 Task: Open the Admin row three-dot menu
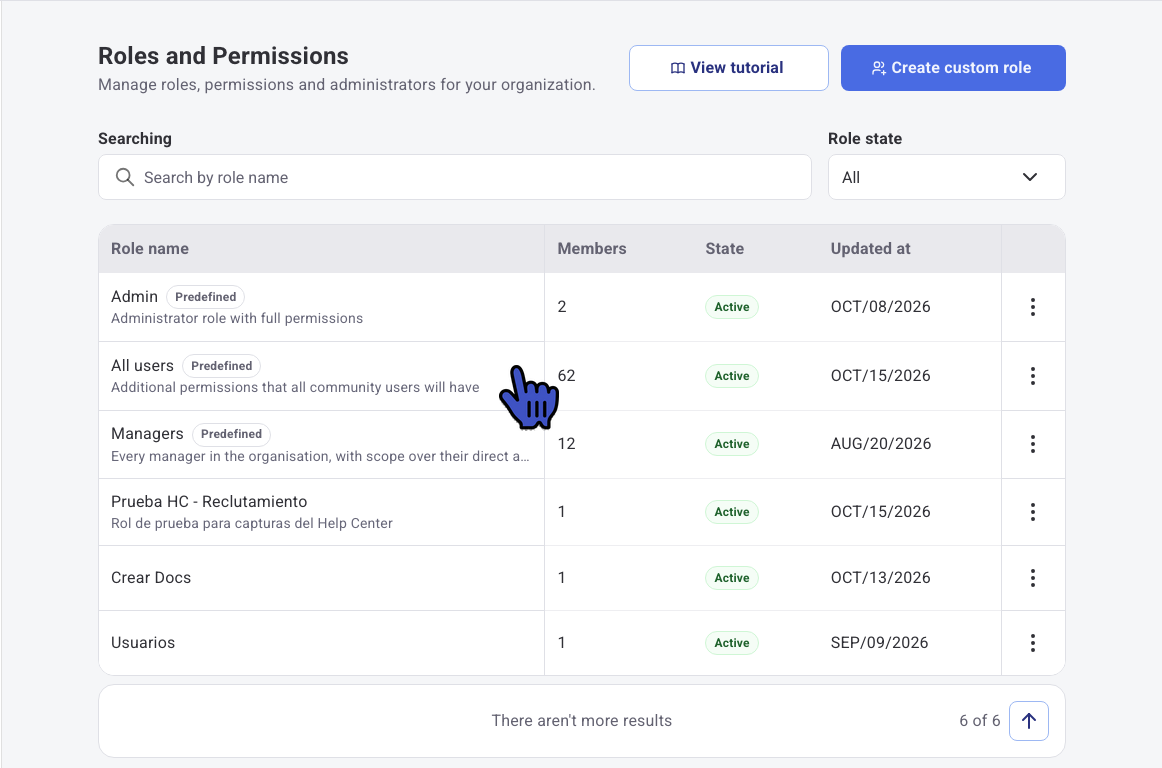coord(1032,307)
